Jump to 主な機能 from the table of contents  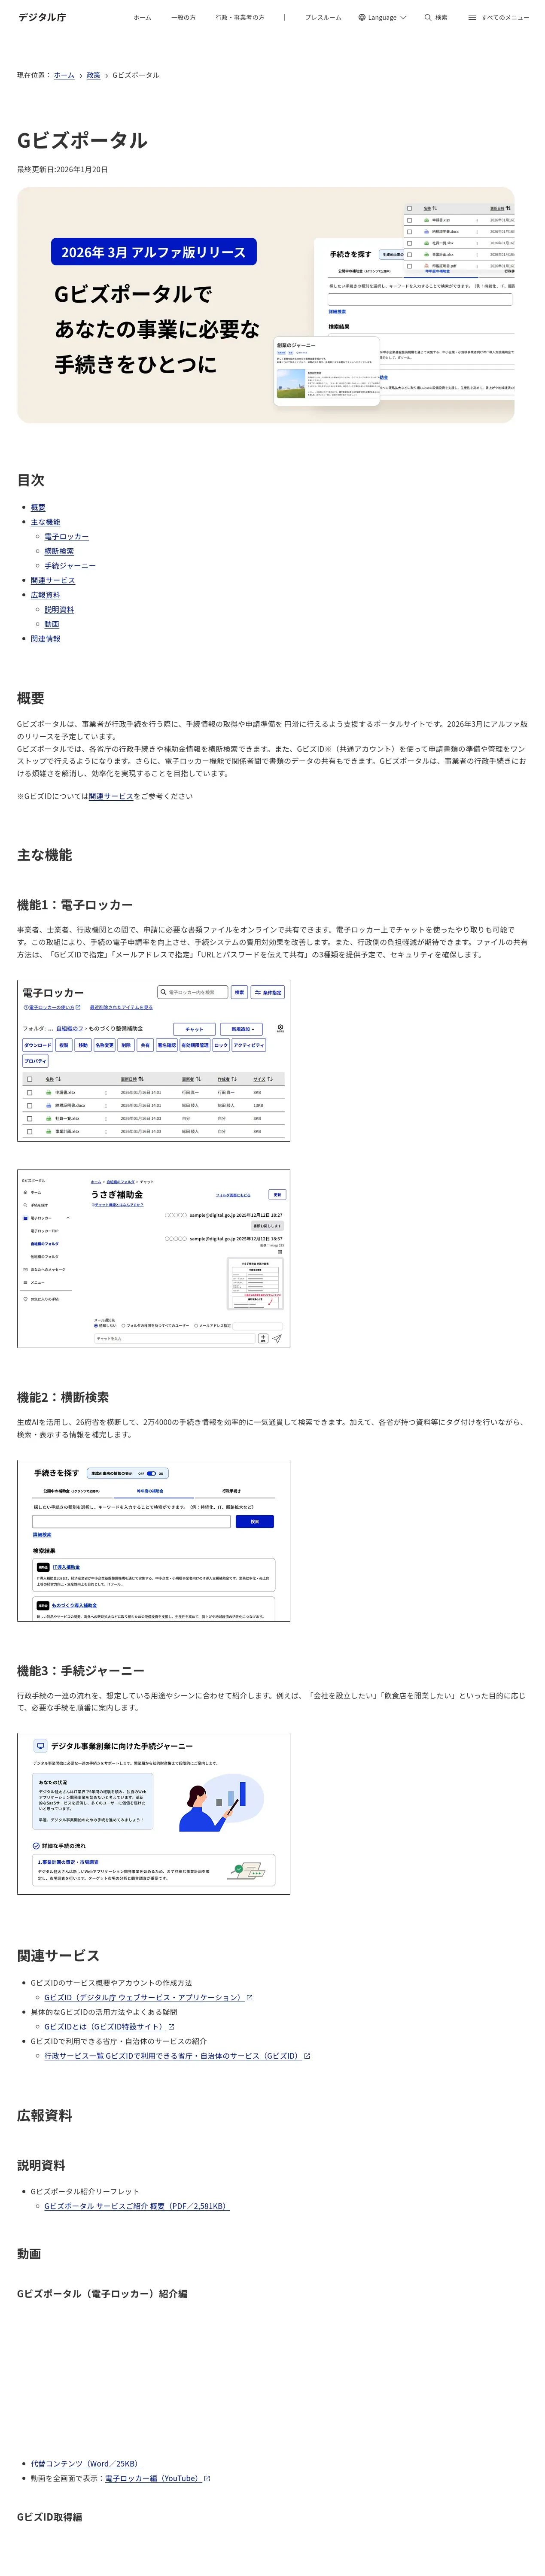45,522
